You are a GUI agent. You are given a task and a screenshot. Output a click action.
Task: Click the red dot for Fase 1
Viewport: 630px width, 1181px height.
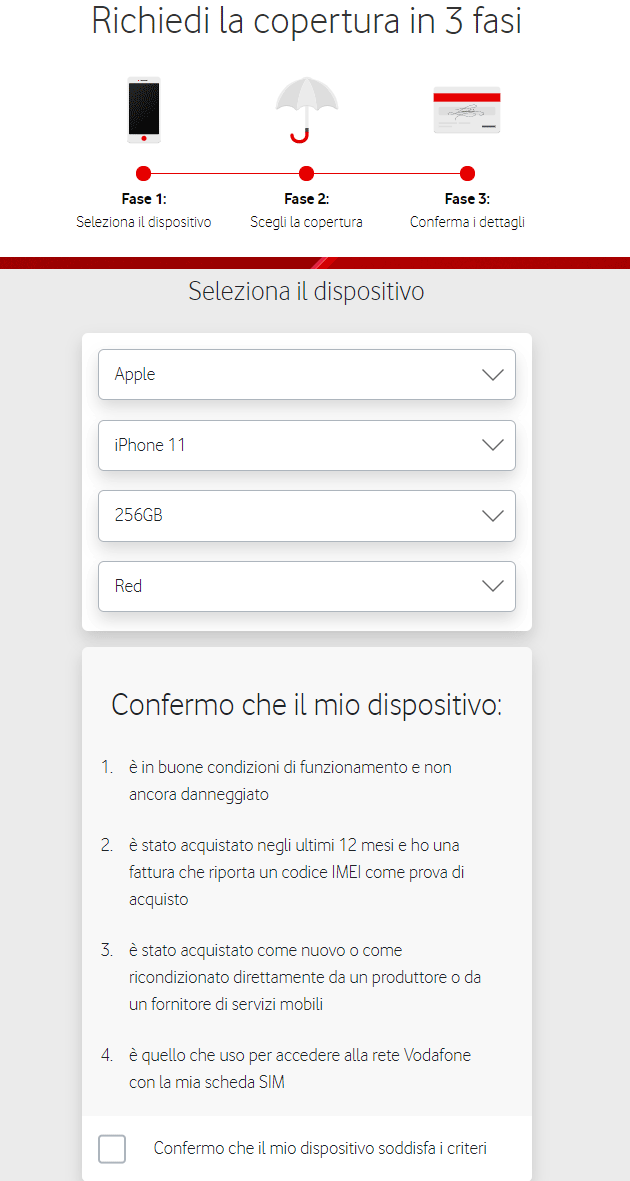pos(143,173)
